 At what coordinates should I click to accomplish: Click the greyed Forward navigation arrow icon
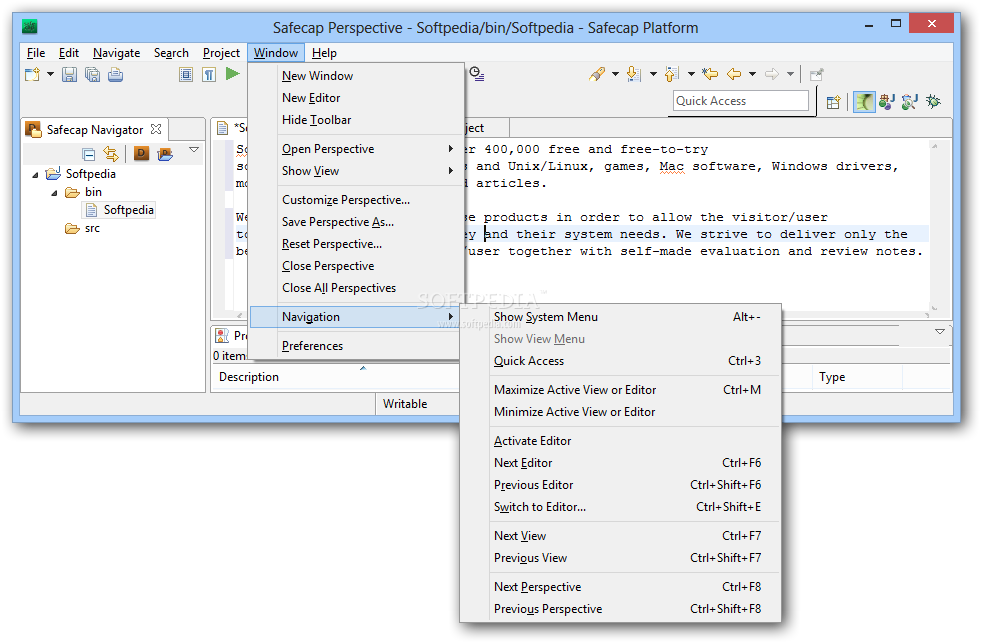click(x=772, y=74)
